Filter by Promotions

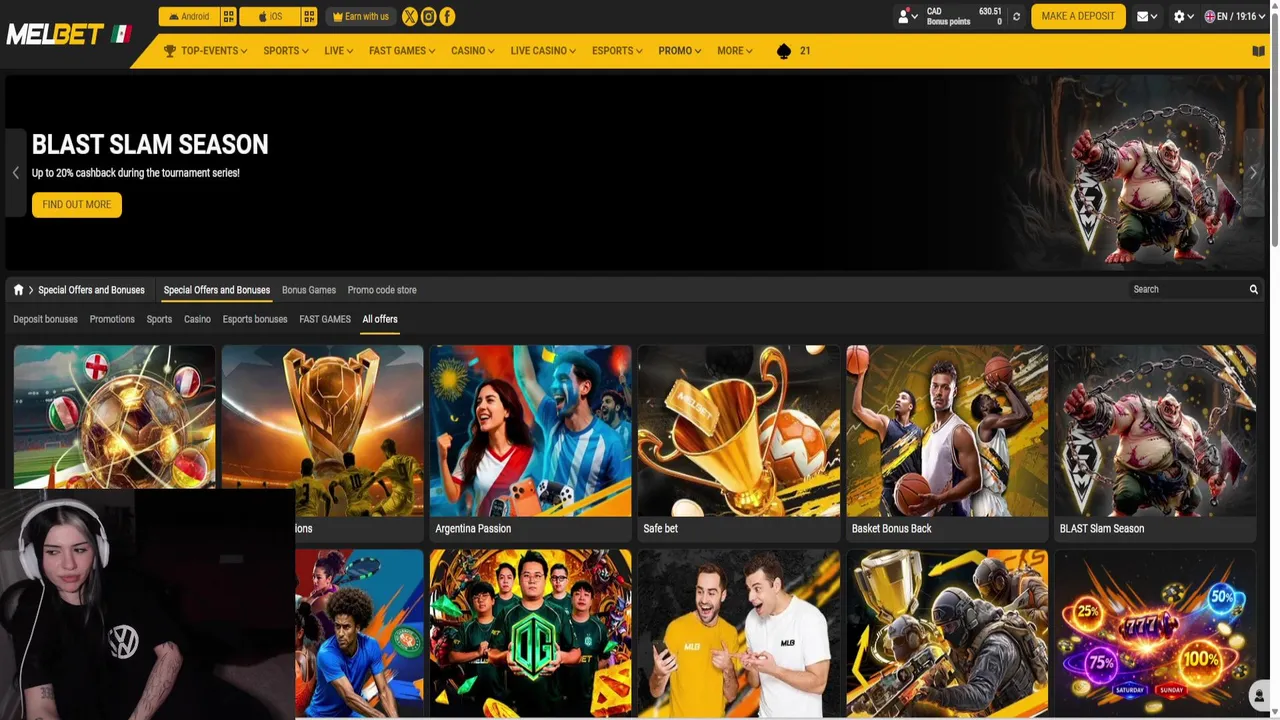point(112,319)
